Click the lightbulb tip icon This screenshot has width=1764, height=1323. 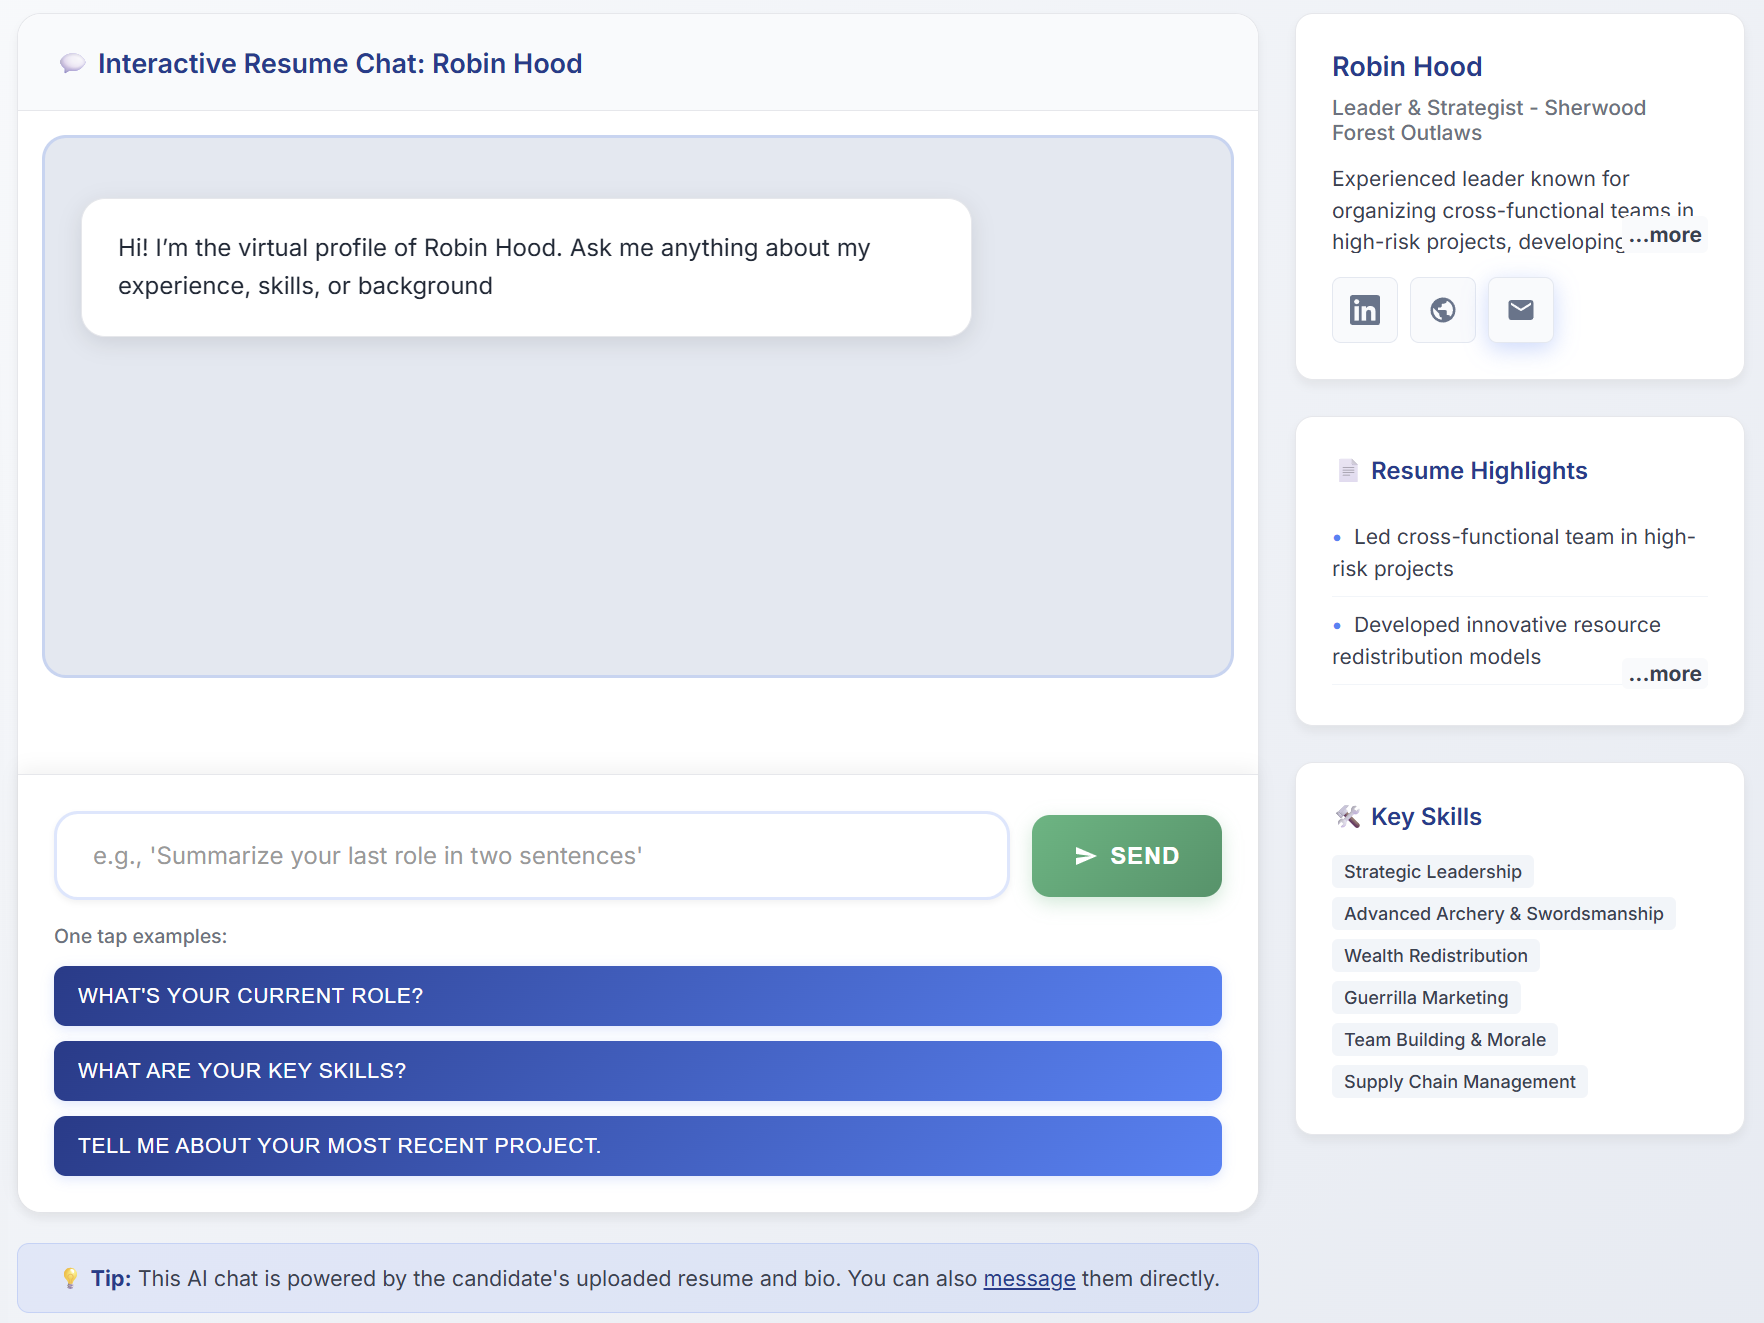point(70,1278)
